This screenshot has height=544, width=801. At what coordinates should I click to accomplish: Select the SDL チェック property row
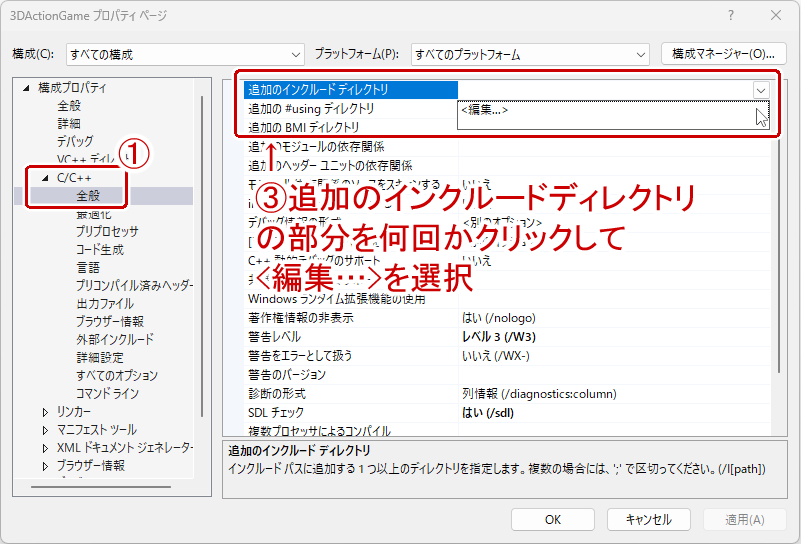click(x=507, y=413)
